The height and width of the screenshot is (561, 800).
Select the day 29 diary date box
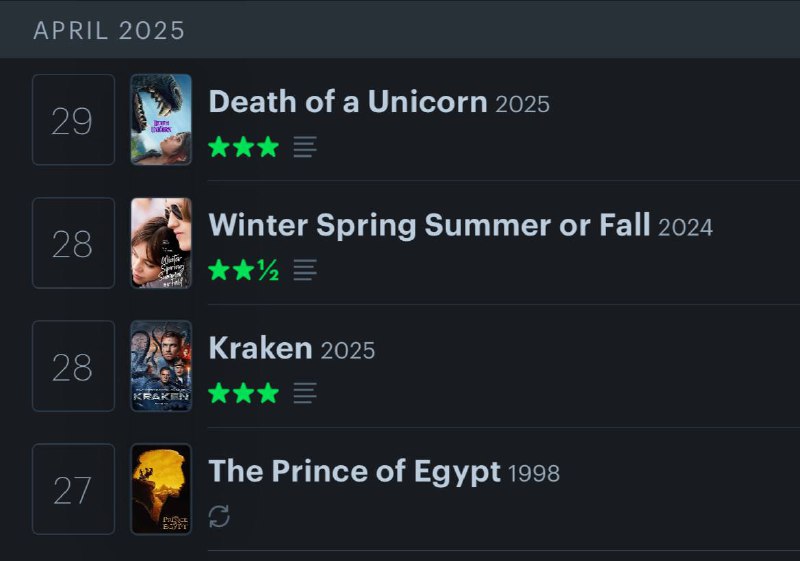(x=73, y=119)
